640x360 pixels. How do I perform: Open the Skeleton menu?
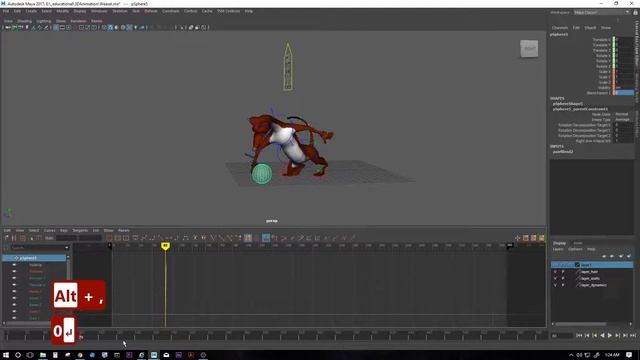(x=120, y=11)
